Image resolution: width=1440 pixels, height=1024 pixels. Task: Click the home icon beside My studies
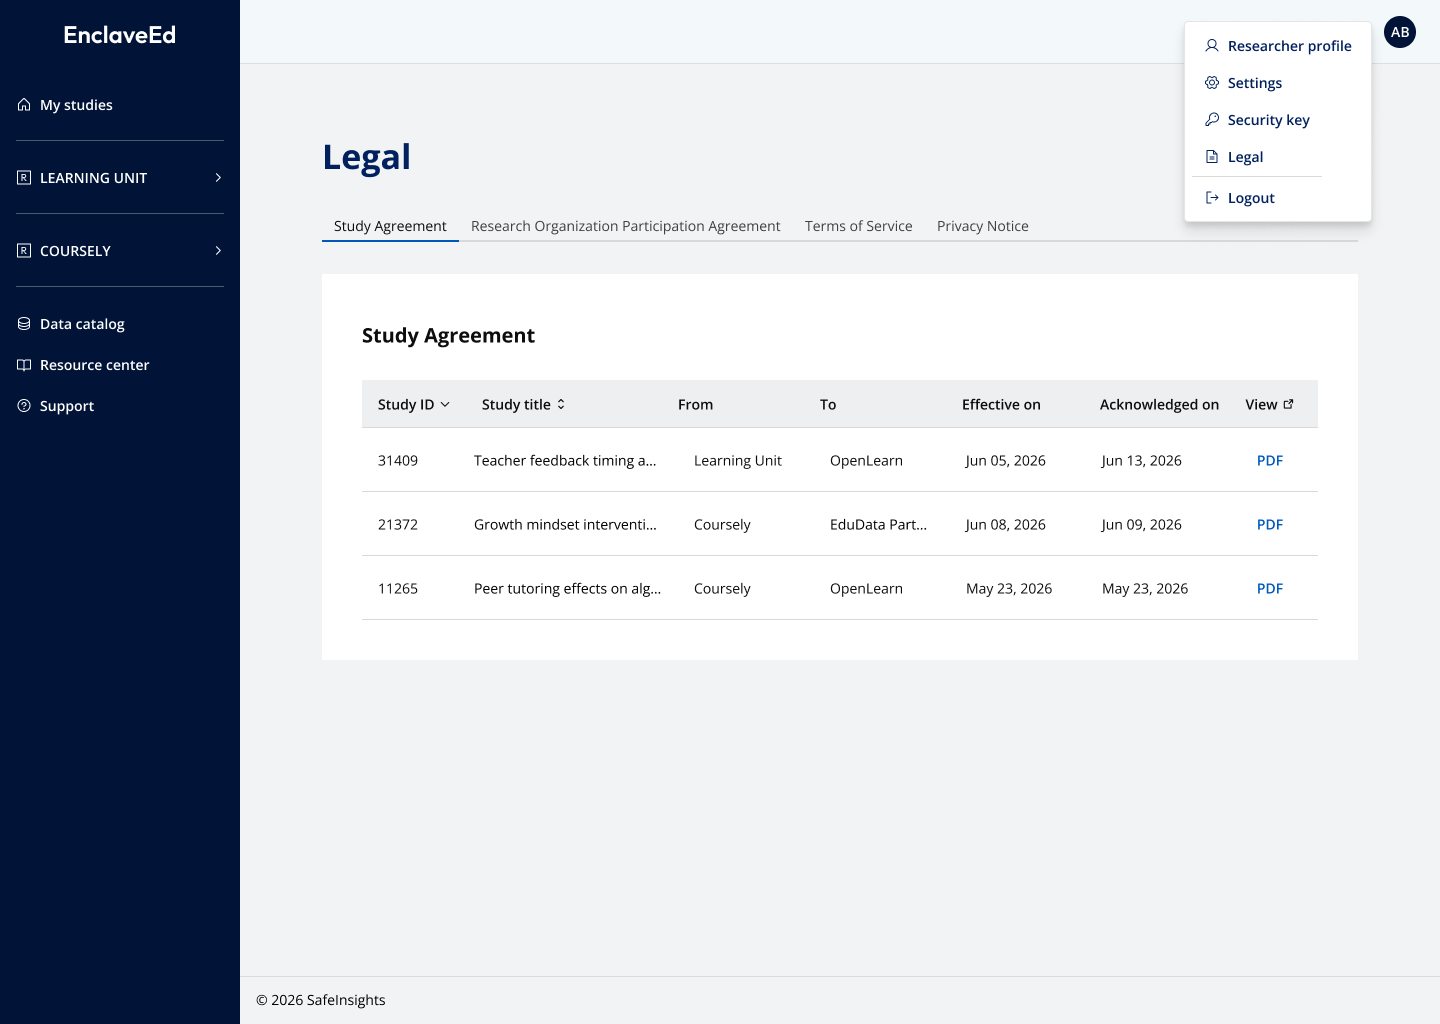tap(24, 105)
